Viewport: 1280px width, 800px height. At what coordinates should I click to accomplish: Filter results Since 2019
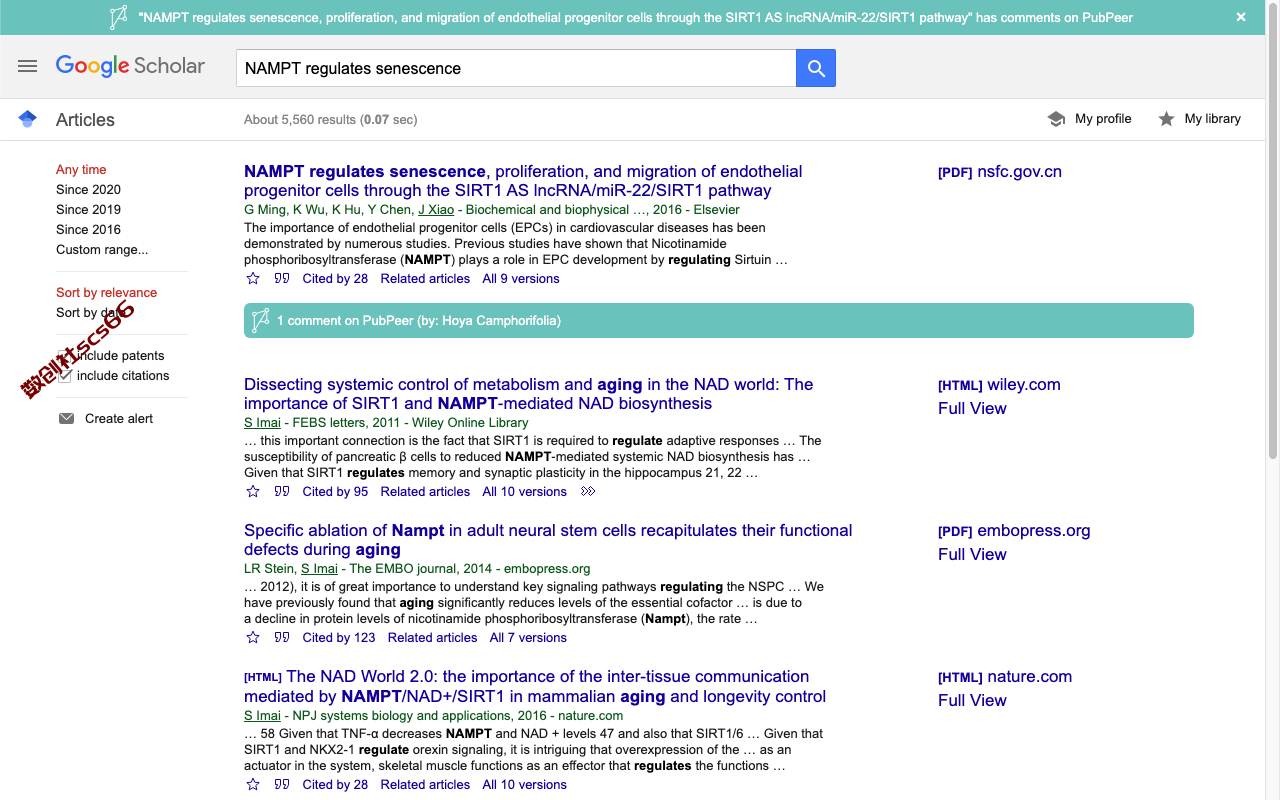(x=88, y=210)
